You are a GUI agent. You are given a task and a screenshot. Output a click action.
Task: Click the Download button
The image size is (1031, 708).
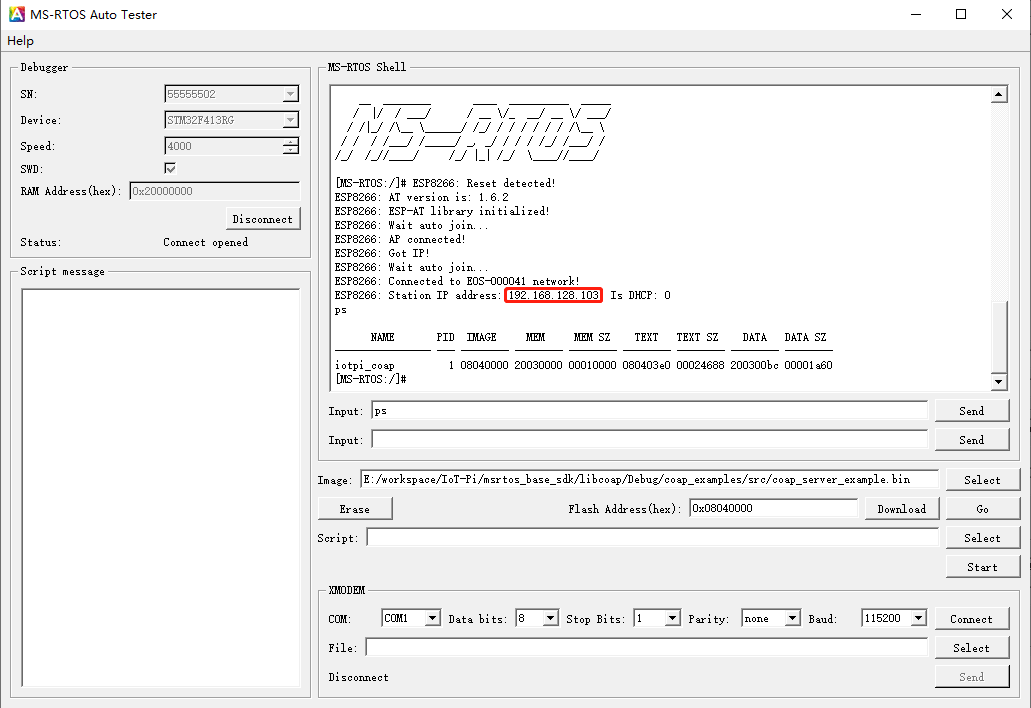[901, 509]
